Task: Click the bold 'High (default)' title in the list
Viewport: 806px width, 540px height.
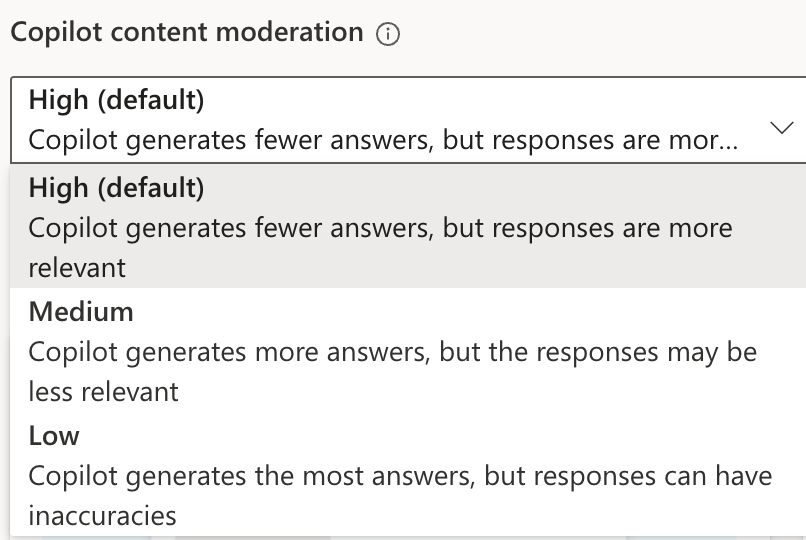Action: tap(116, 188)
